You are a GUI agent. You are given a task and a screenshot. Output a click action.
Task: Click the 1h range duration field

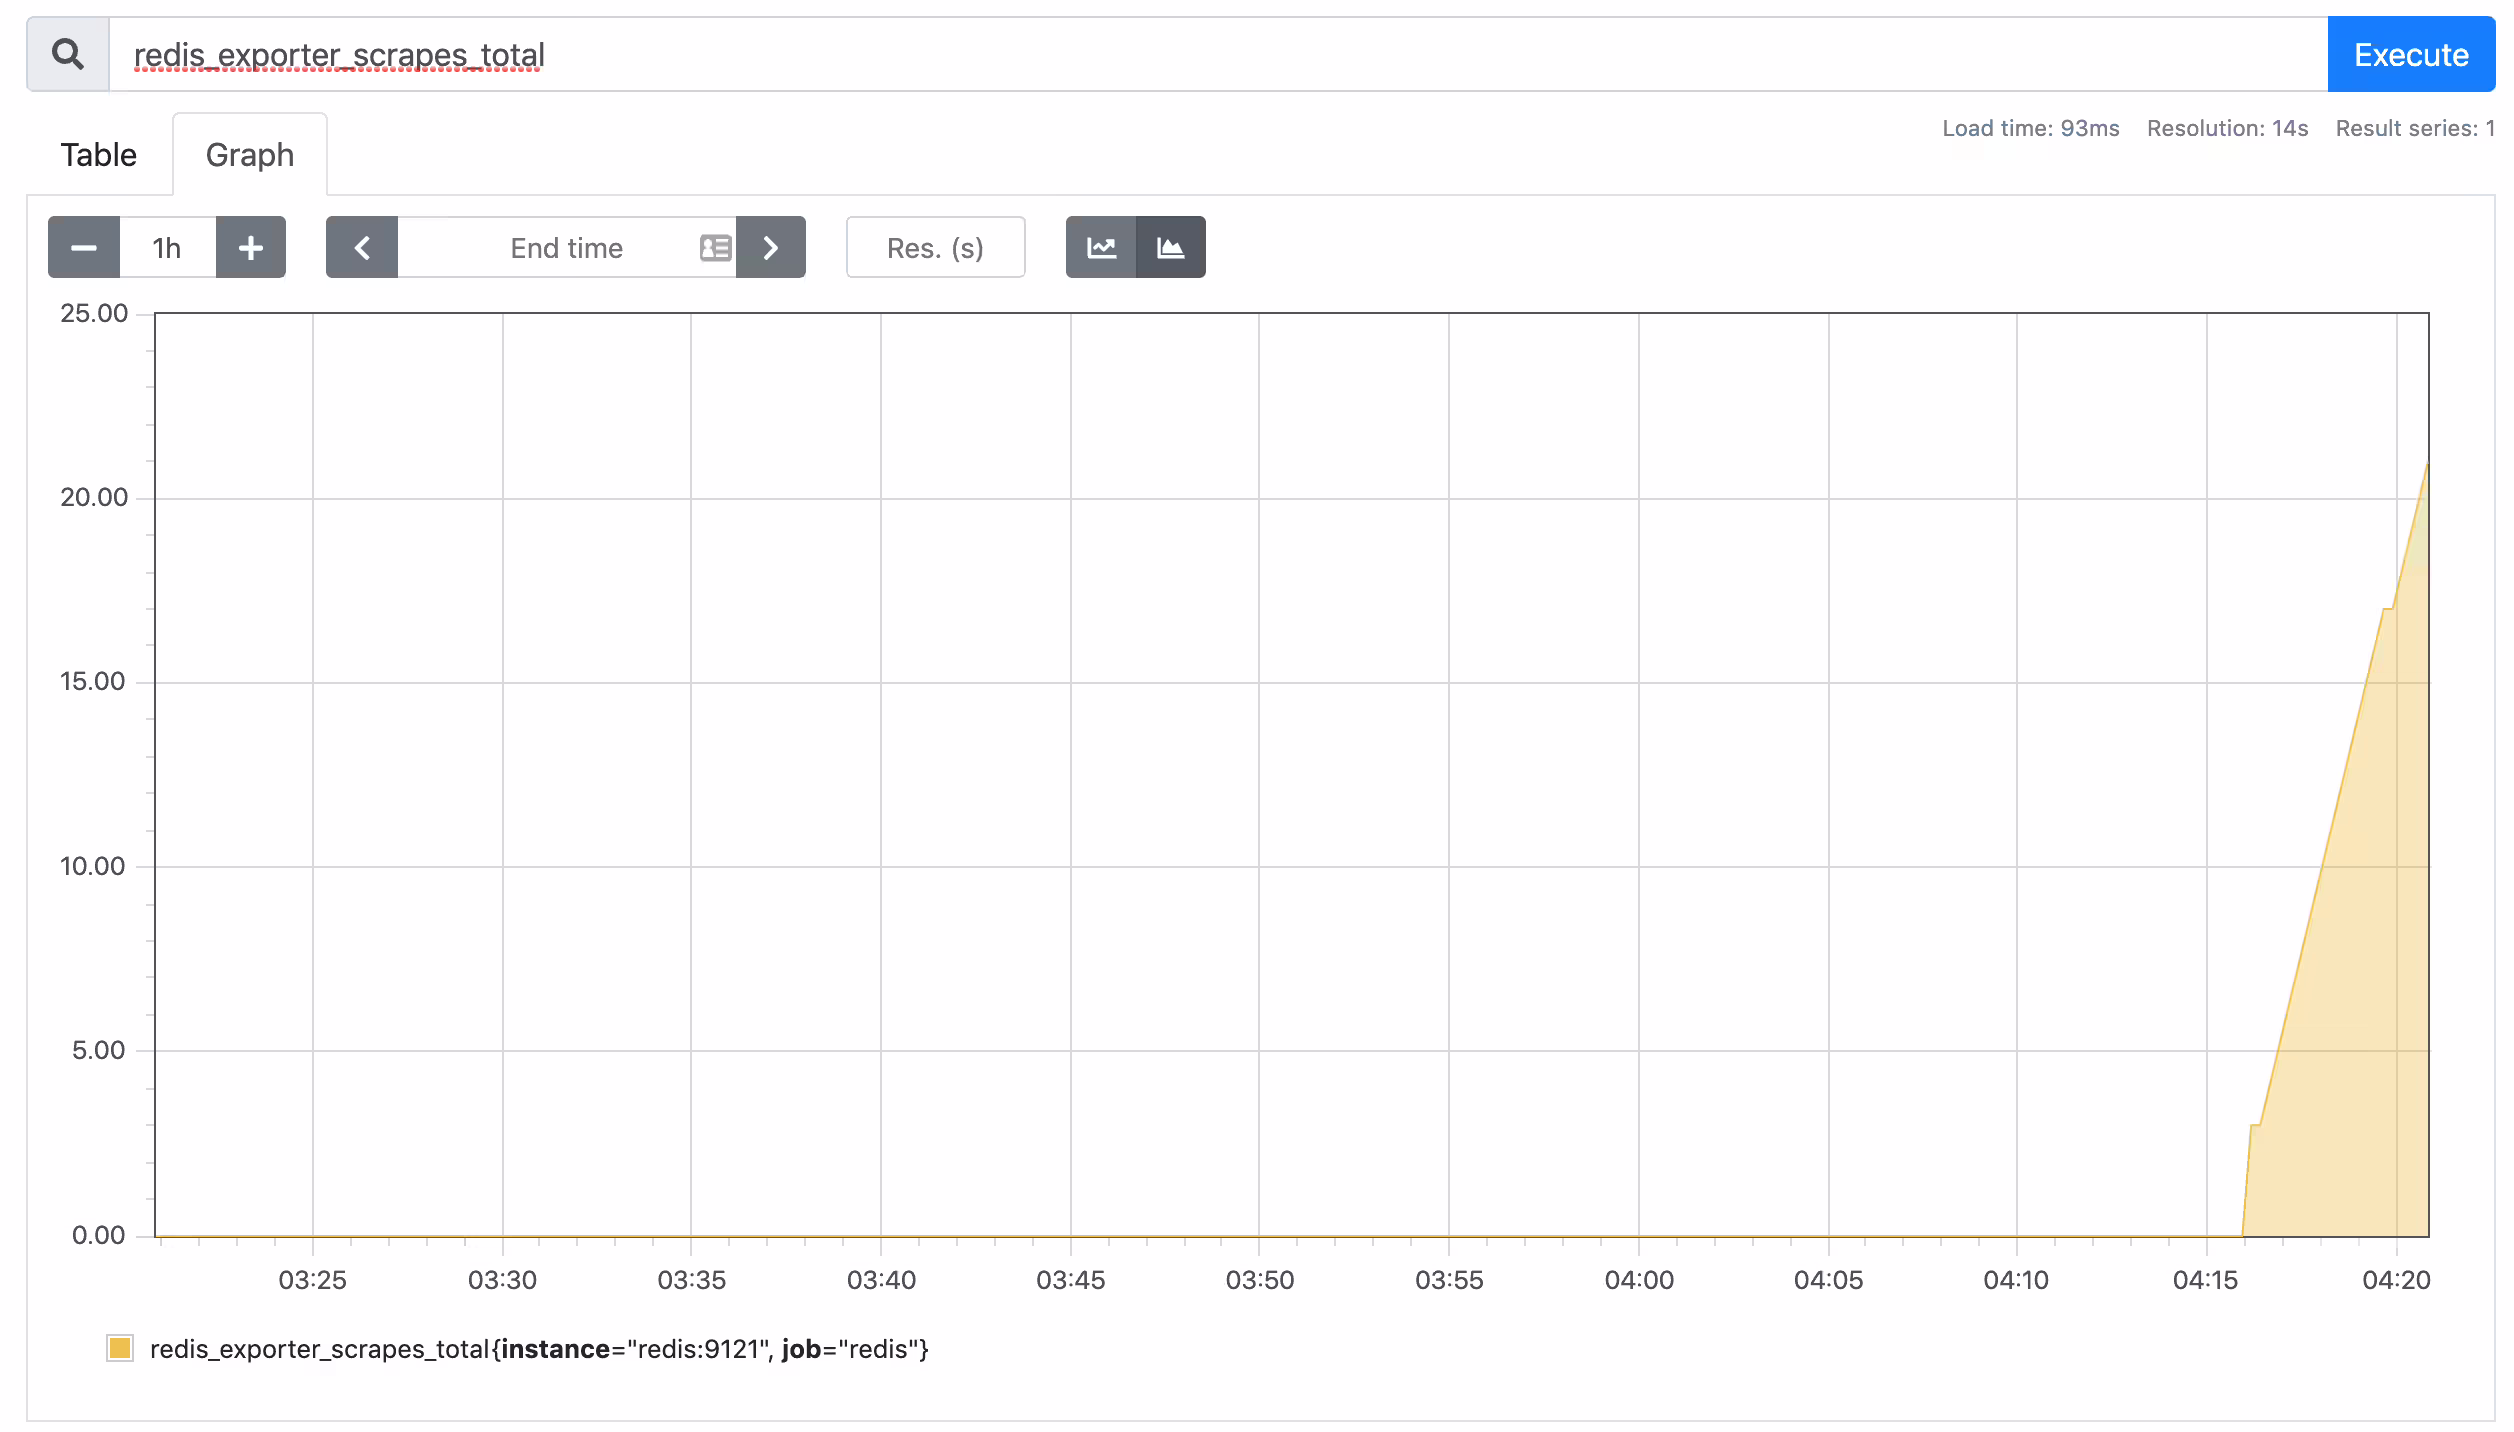pyautogui.click(x=167, y=247)
